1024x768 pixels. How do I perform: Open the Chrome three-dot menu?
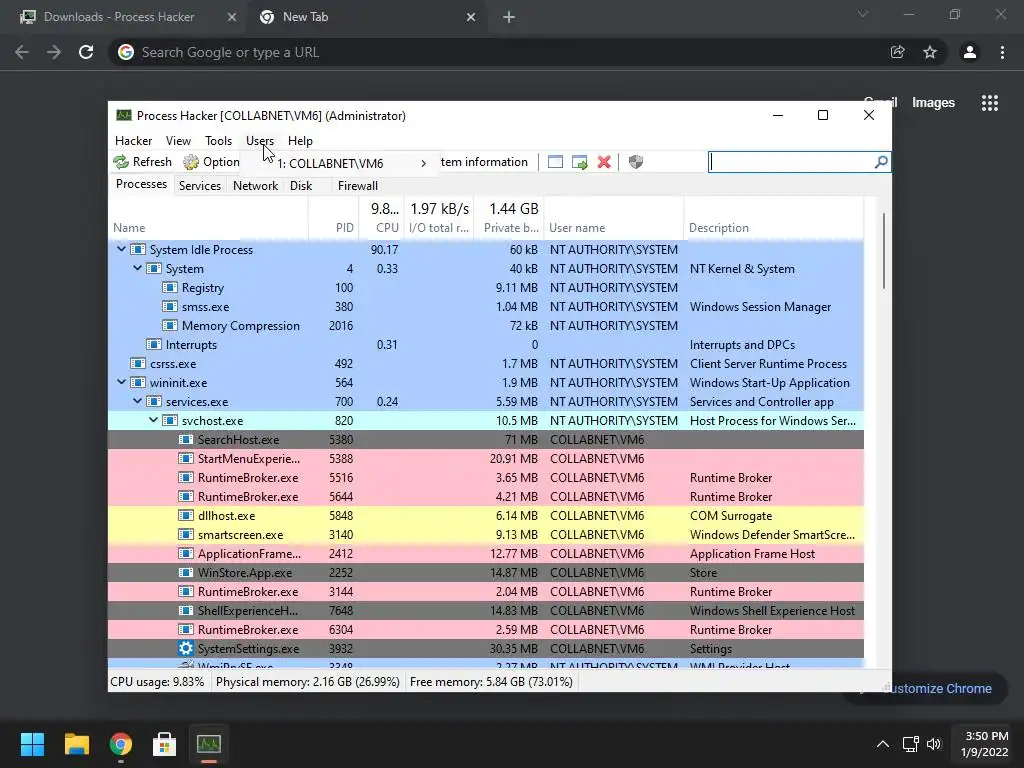click(1002, 52)
